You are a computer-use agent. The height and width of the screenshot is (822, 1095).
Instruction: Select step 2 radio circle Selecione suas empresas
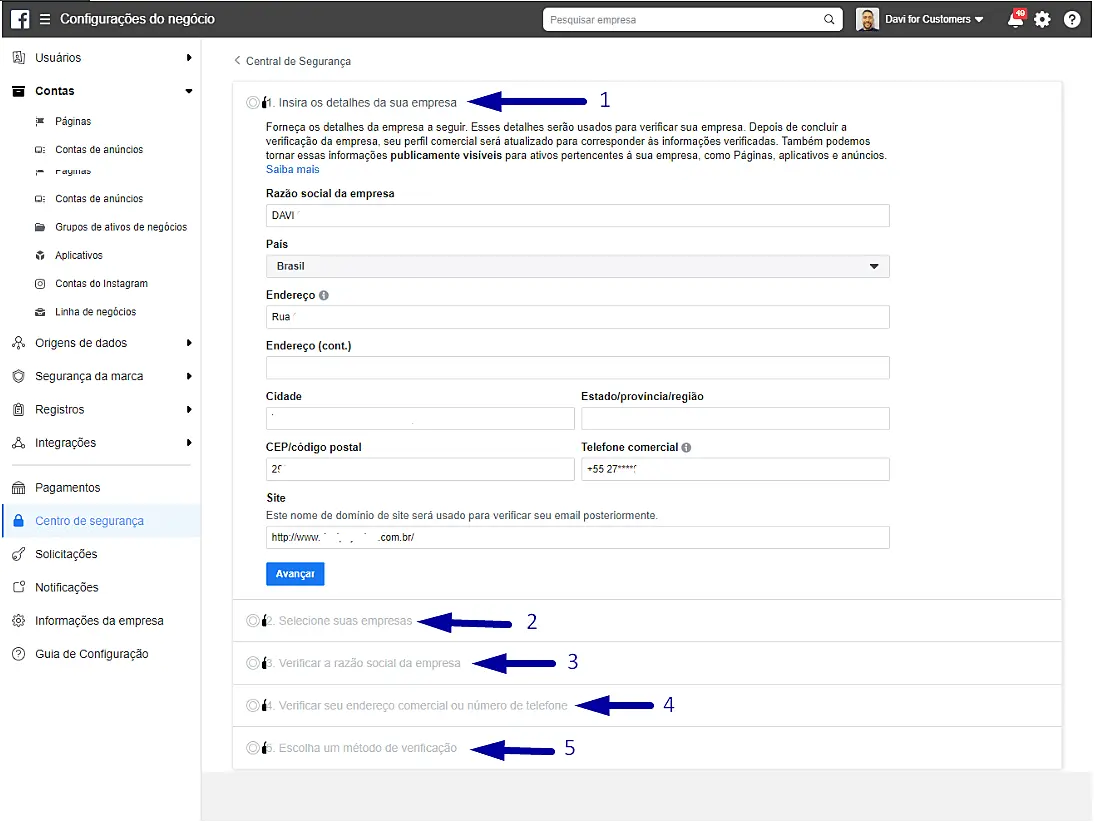252,621
